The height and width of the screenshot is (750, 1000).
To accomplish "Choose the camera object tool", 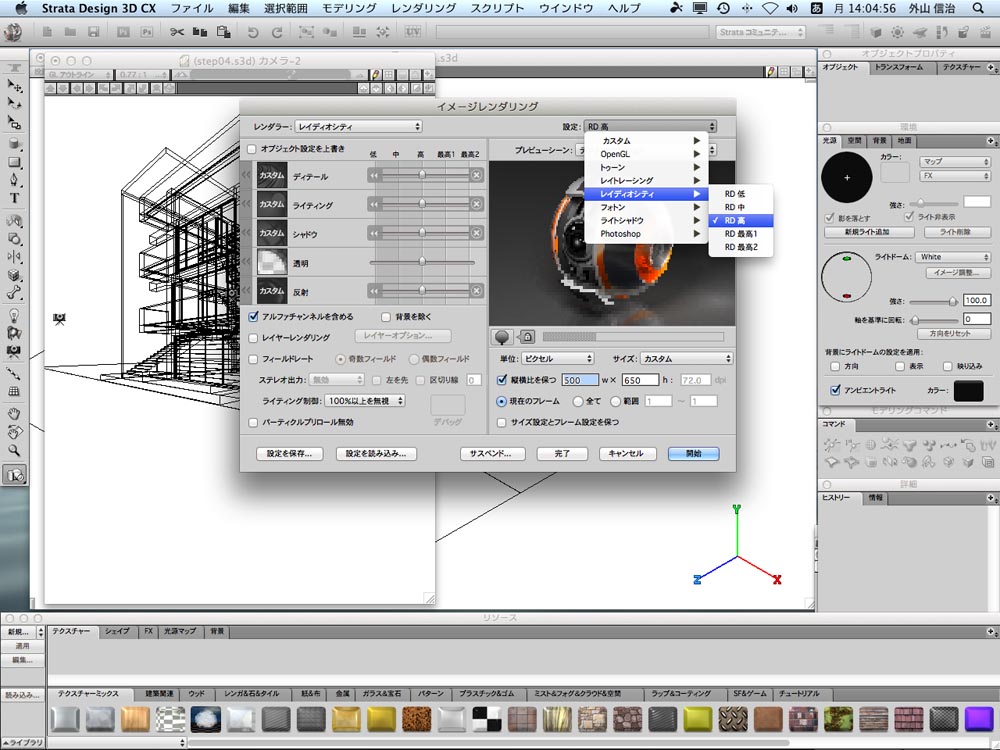I will pyautogui.click(x=14, y=351).
